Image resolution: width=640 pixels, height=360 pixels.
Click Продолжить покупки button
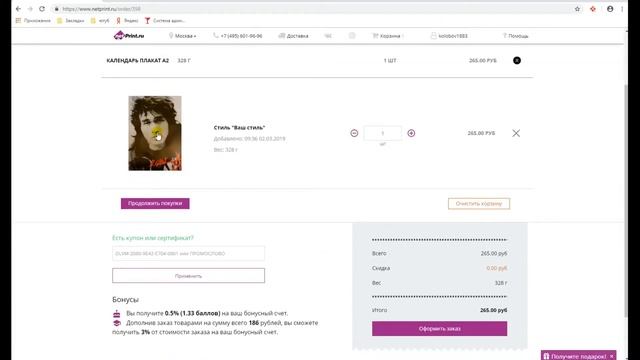click(155, 203)
